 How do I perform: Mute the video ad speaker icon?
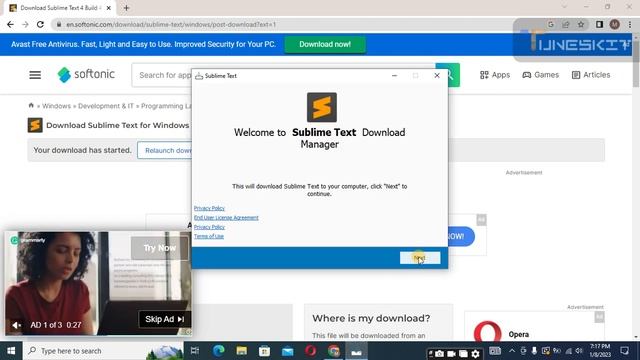pyautogui.click(x=16, y=325)
